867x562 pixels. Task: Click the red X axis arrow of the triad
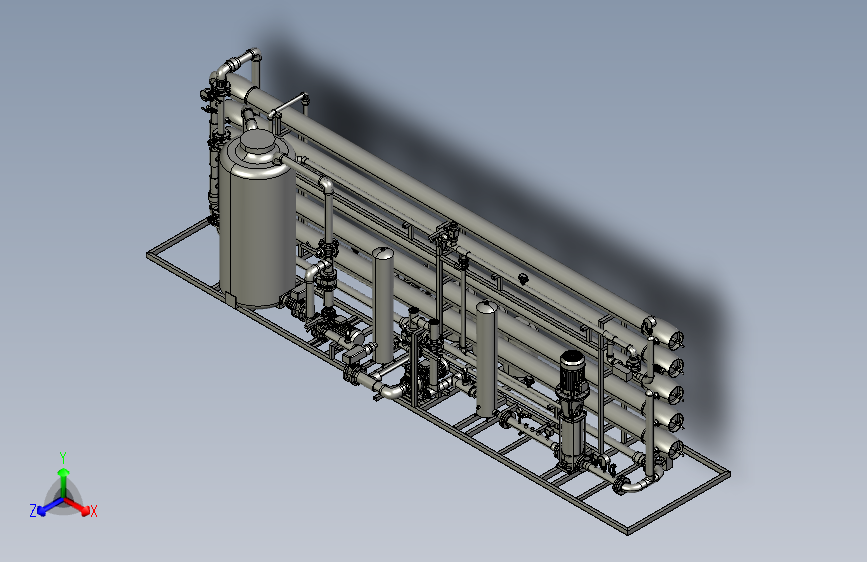pos(77,506)
